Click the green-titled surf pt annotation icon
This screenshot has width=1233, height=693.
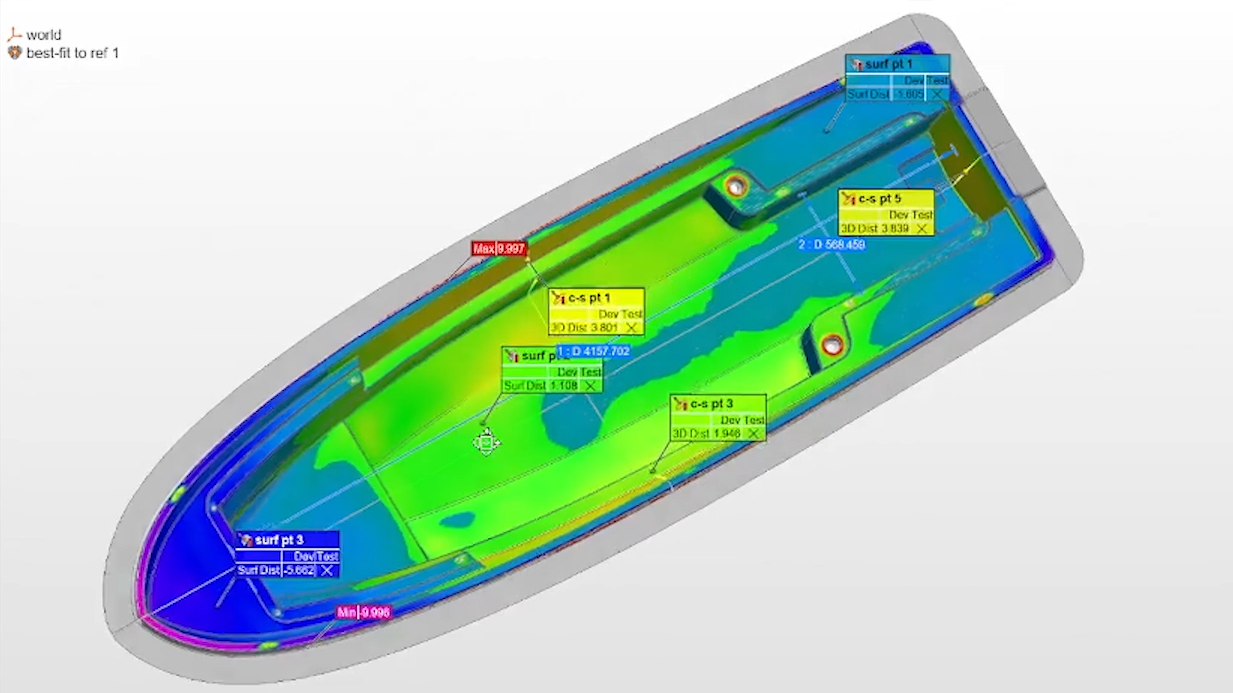tap(511, 356)
